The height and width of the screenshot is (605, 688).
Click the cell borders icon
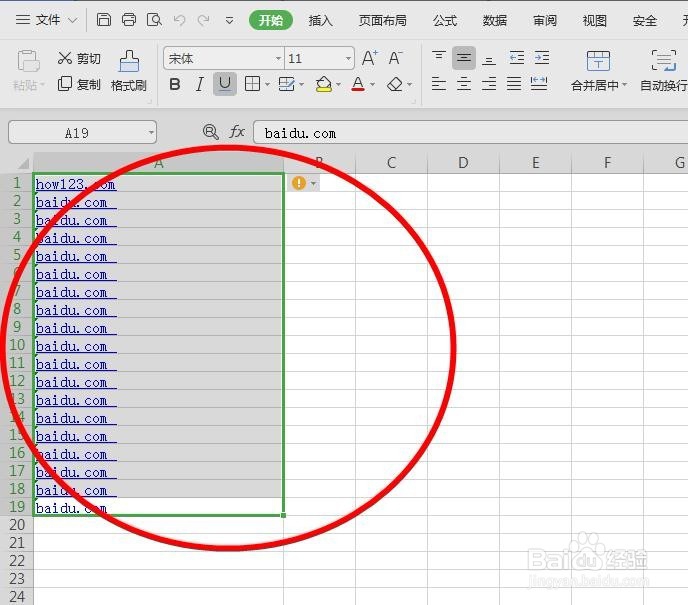click(252, 84)
